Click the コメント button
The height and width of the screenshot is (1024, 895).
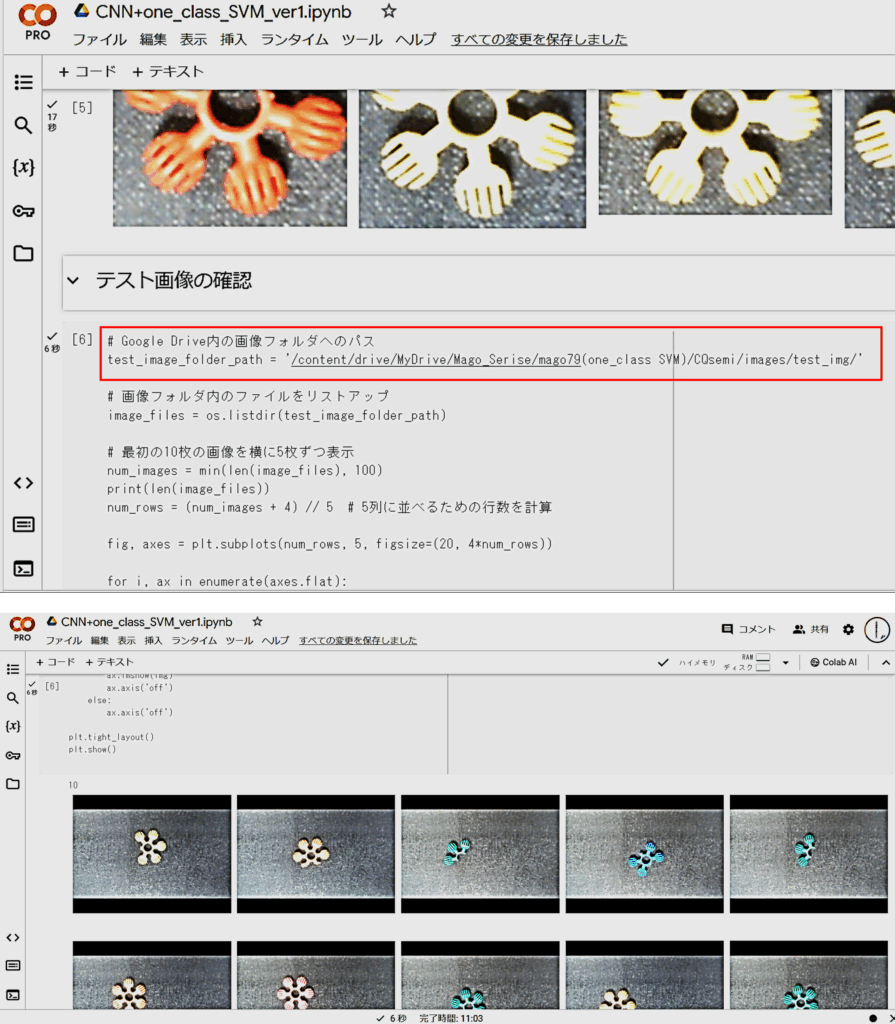coord(748,629)
